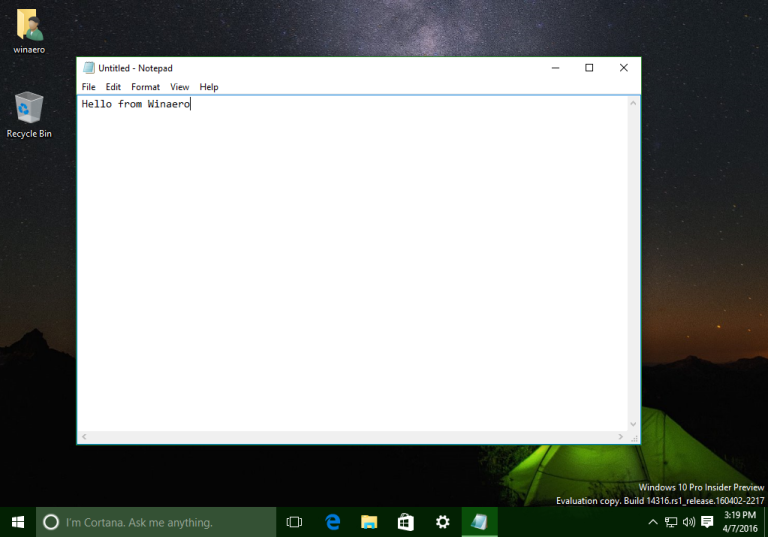The image size is (768, 537).
Task: Click the Show Desktop strip beside the clock
Action: click(x=766, y=522)
